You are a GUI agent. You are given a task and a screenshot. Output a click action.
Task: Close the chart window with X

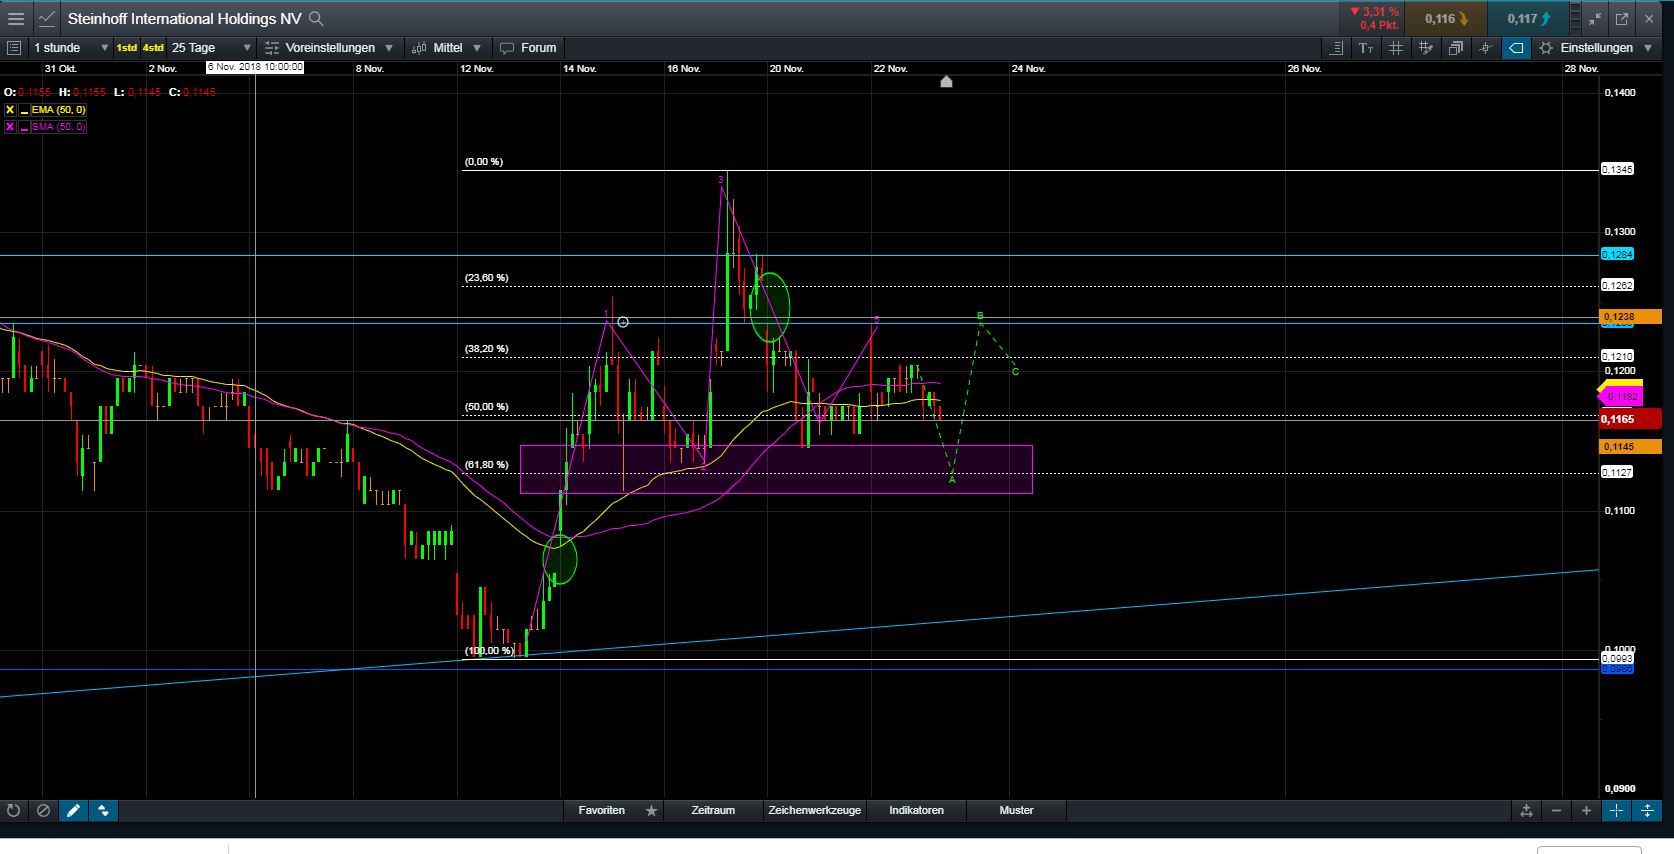tap(1648, 18)
